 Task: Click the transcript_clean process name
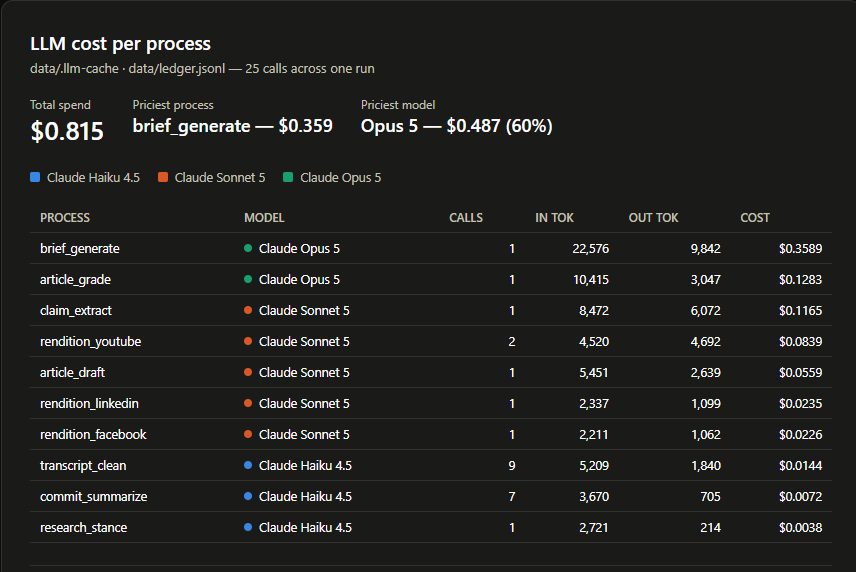[83, 466]
